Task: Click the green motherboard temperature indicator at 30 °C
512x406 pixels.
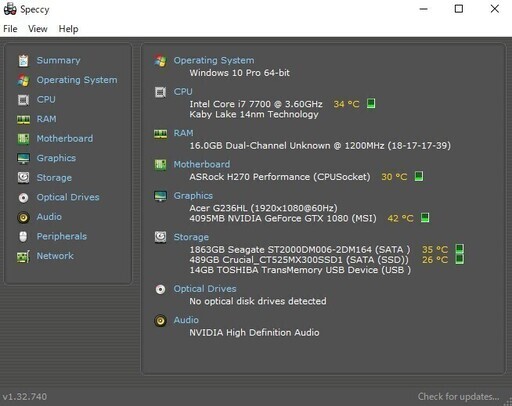Action: point(419,176)
